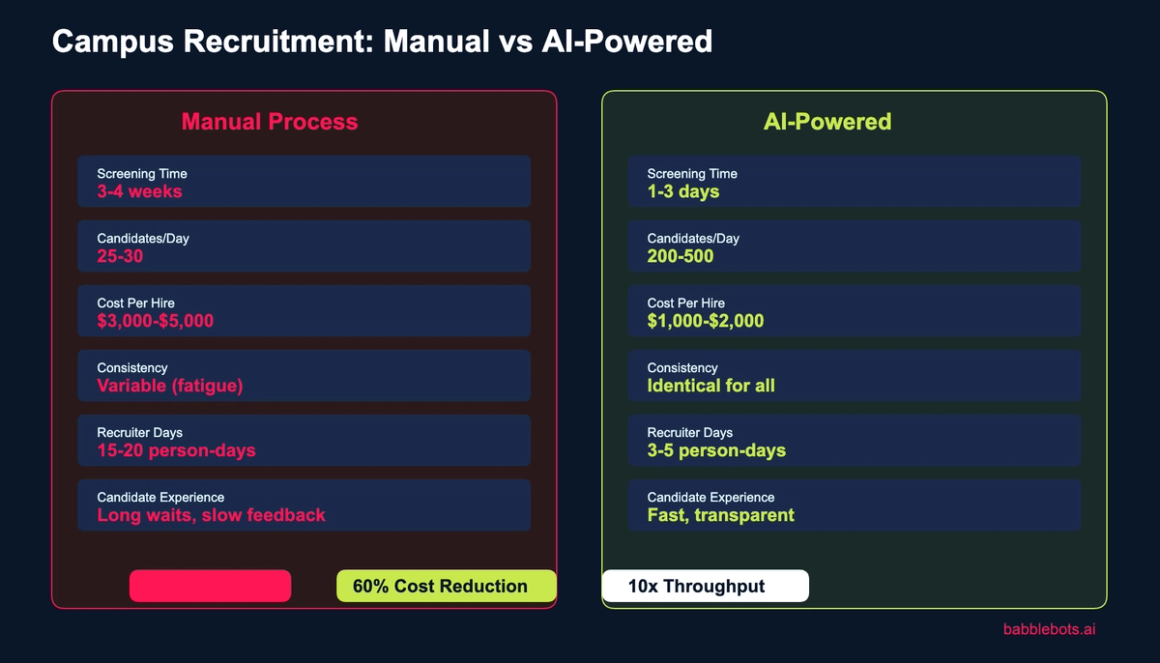The width and height of the screenshot is (1160, 663).
Task: Click the slide title 'Campus Recruitment: Manual vs AI-Powered'
Action: point(382,41)
